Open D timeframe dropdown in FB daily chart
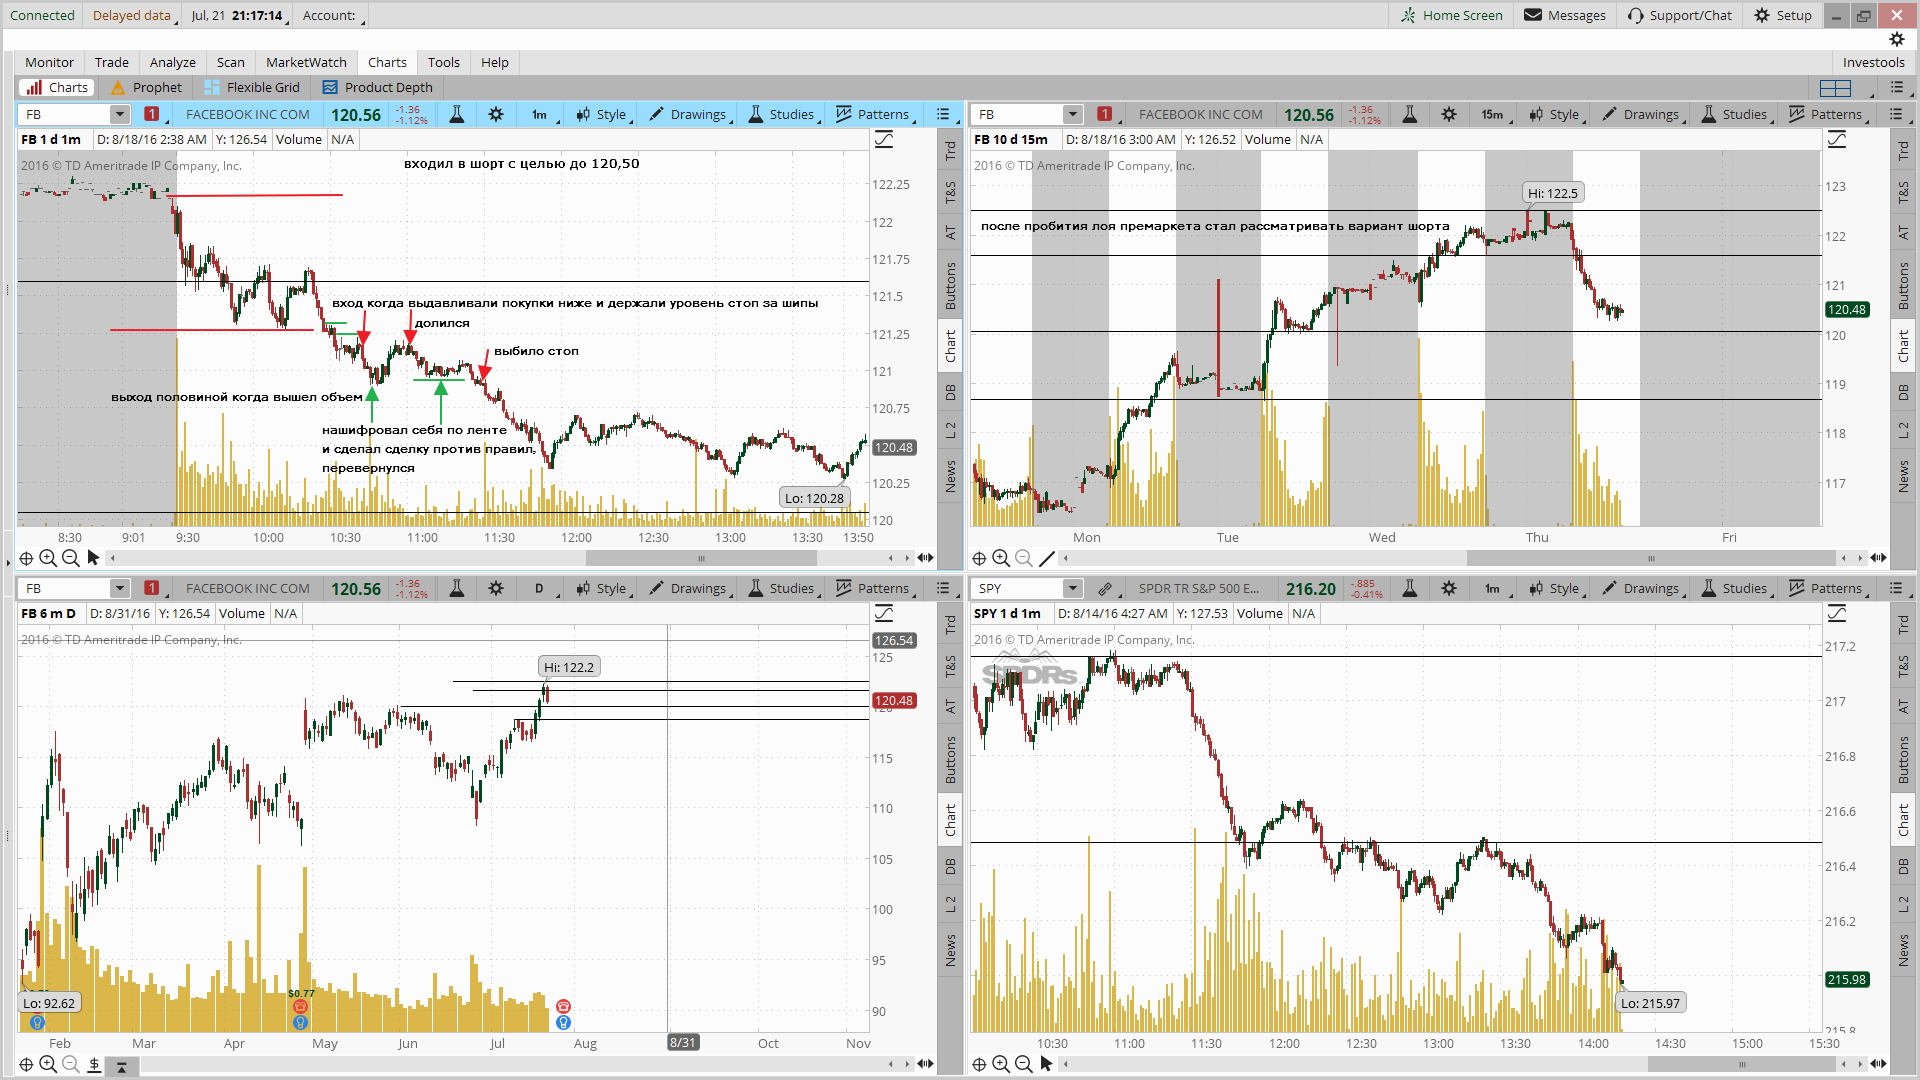Screen dimensions: 1920x1080 (541, 588)
